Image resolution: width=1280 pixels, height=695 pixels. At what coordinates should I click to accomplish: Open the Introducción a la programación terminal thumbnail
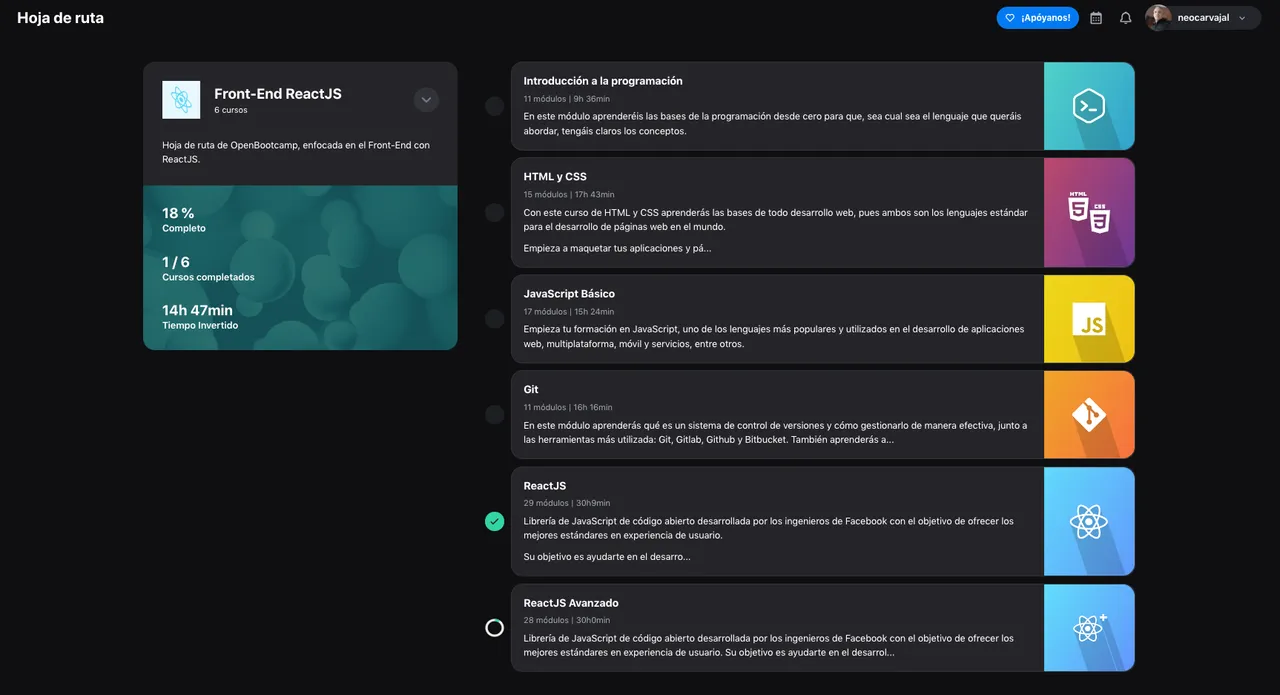(1089, 106)
